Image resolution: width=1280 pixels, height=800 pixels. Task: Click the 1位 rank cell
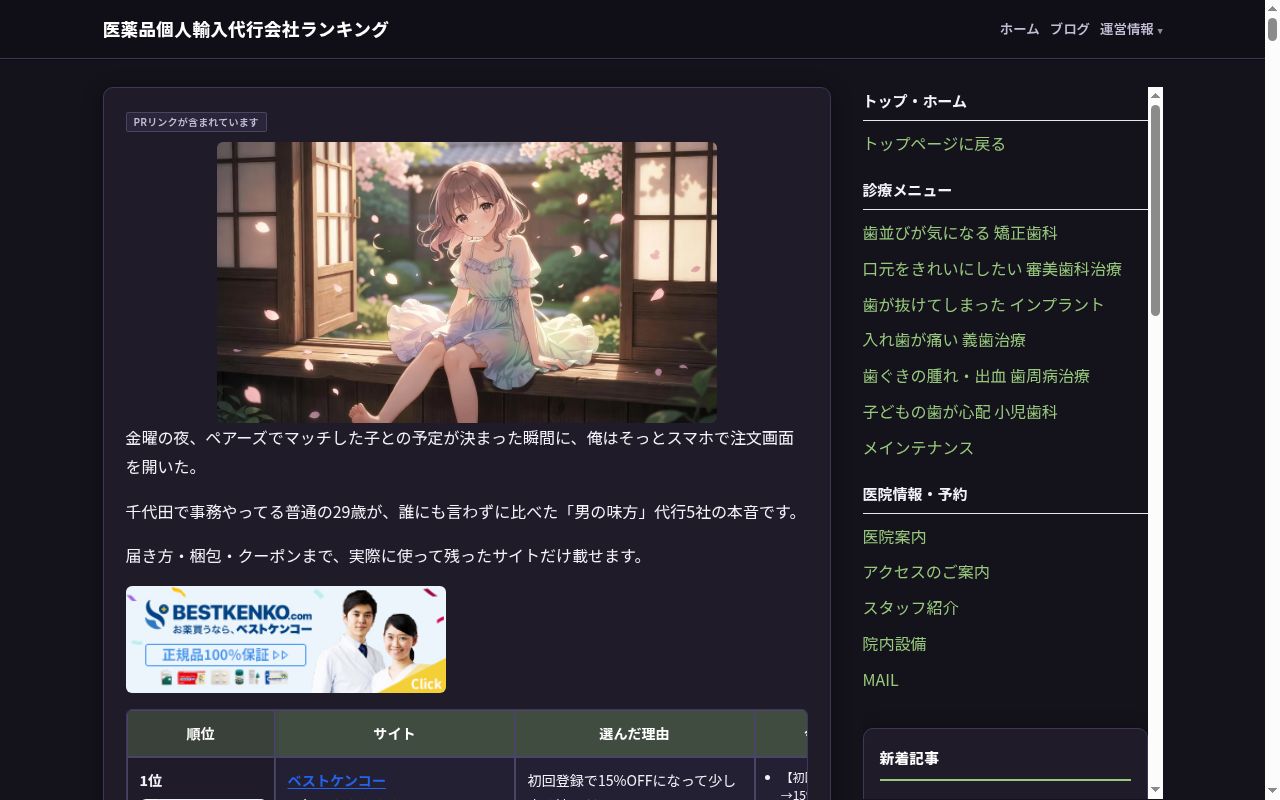201,780
